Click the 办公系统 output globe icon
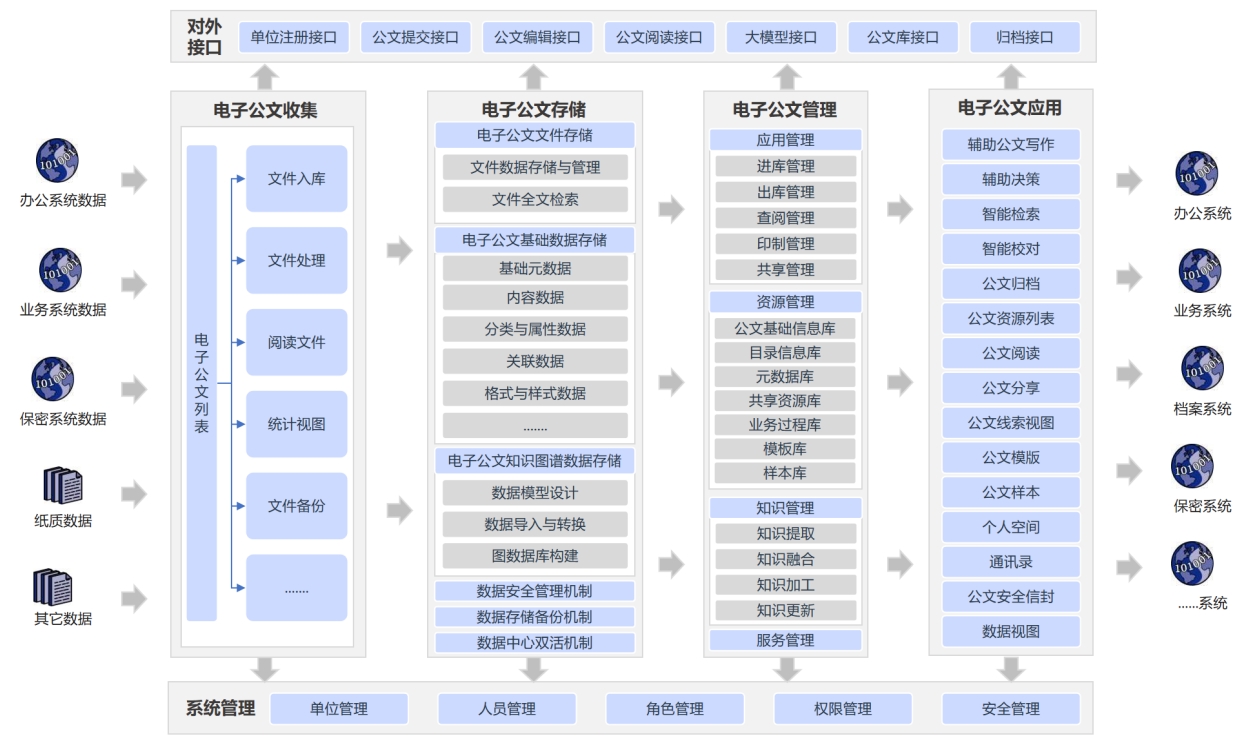The width and height of the screenshot is (1257, 741). tap(1196, 173)
